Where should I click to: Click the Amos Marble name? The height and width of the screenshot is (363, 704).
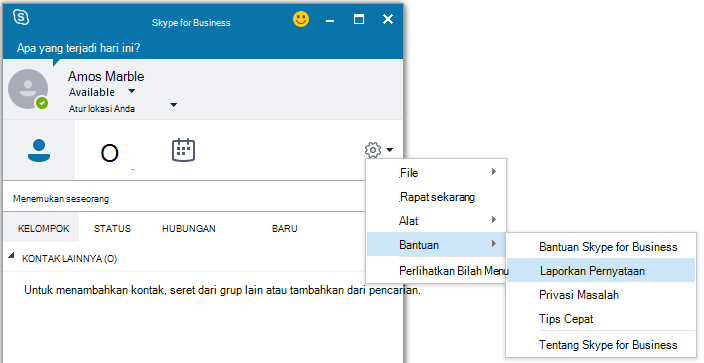106,76
